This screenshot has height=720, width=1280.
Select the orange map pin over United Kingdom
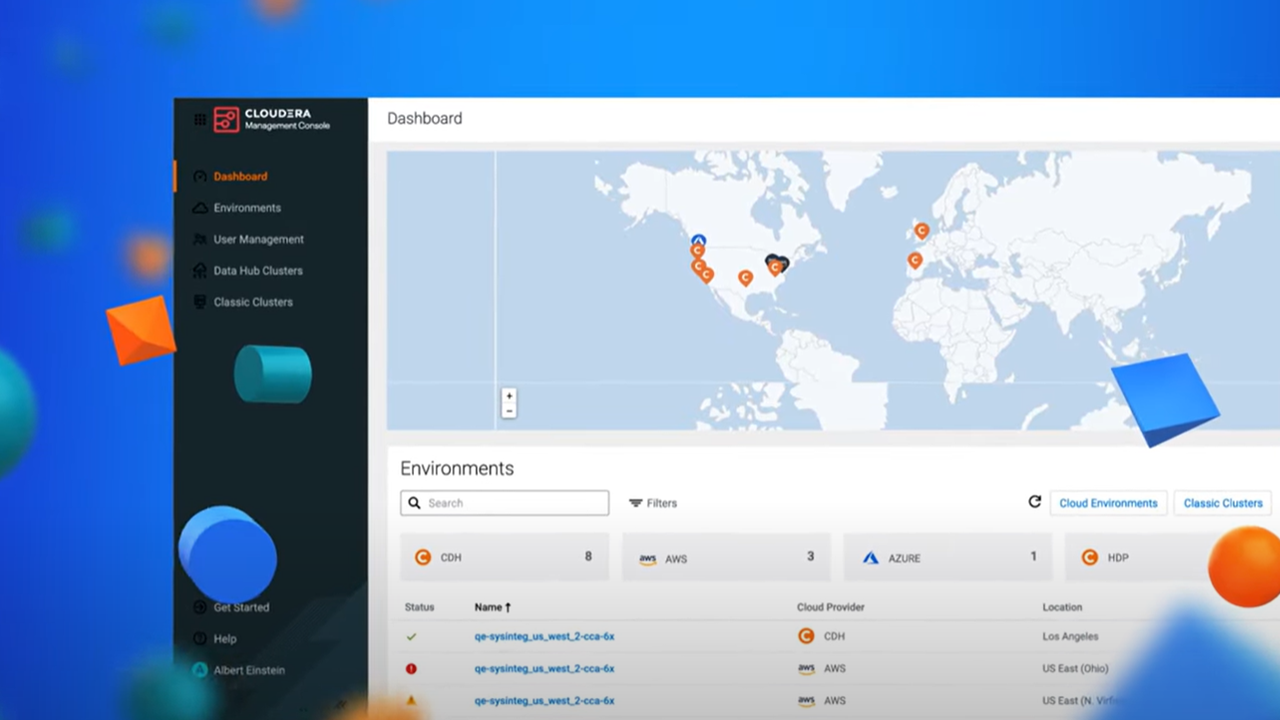(922, 231)
